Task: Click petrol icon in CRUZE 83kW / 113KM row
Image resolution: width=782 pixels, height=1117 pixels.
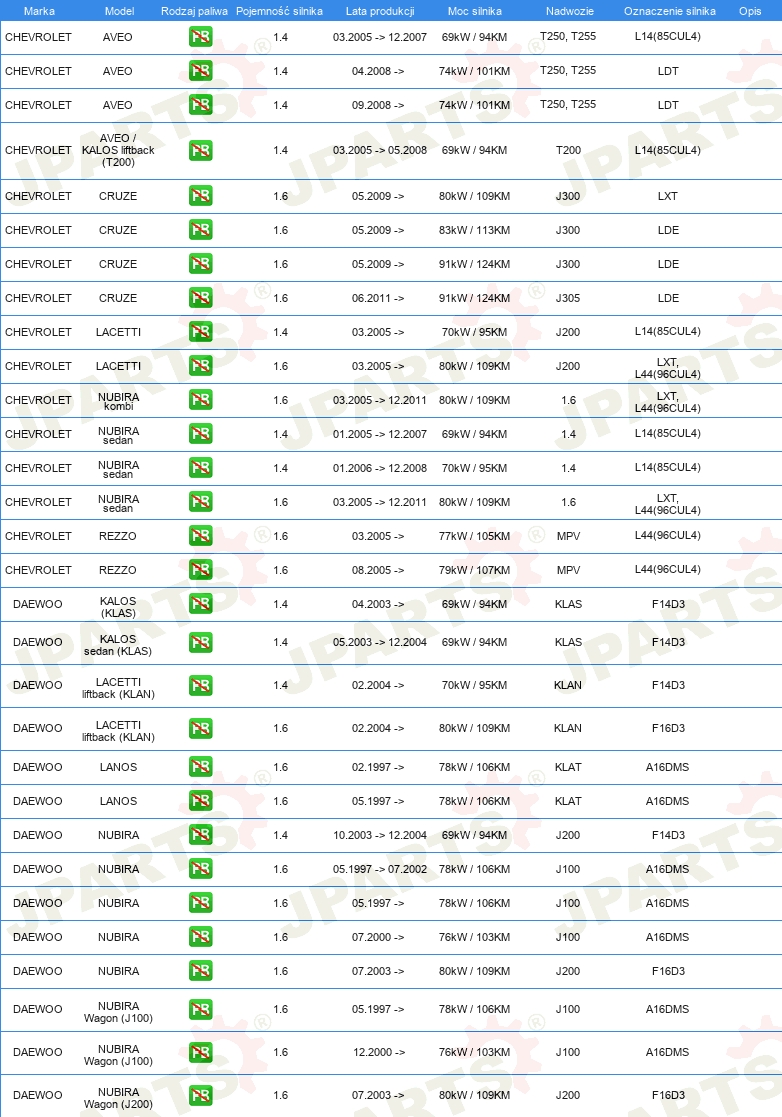Action: [201, 230]
